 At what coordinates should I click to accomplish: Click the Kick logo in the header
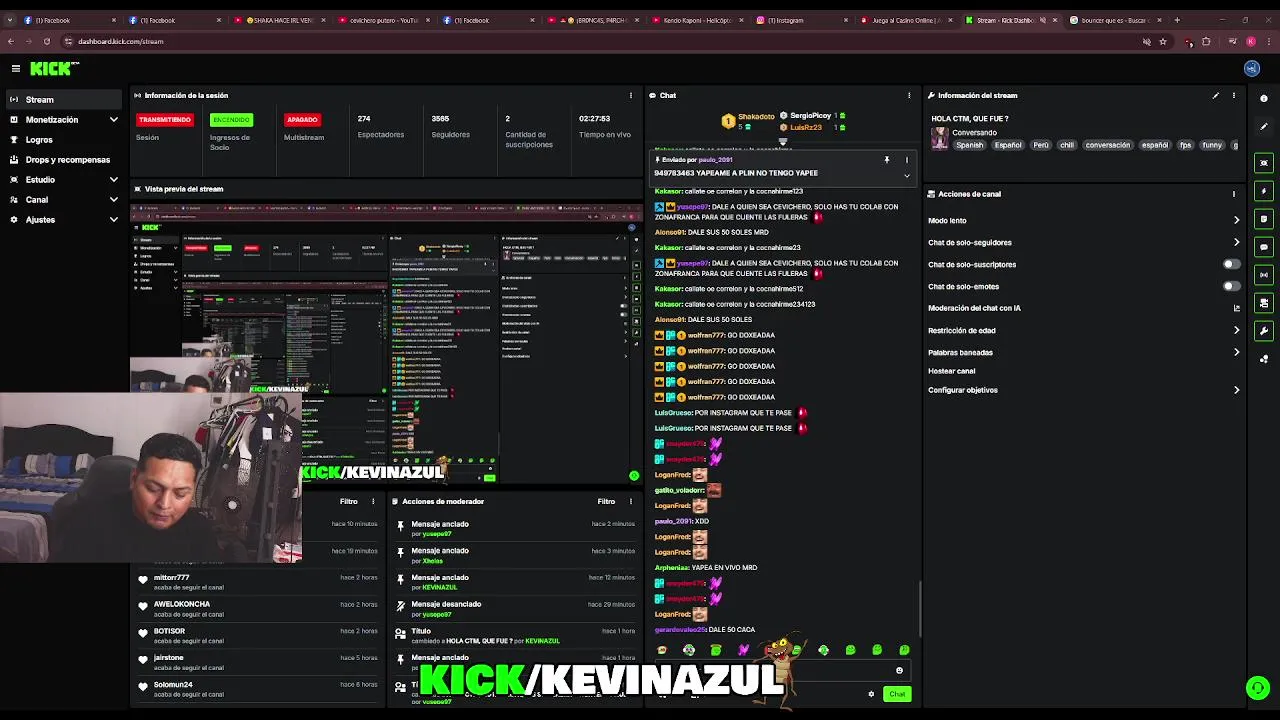tap(53, 68)
